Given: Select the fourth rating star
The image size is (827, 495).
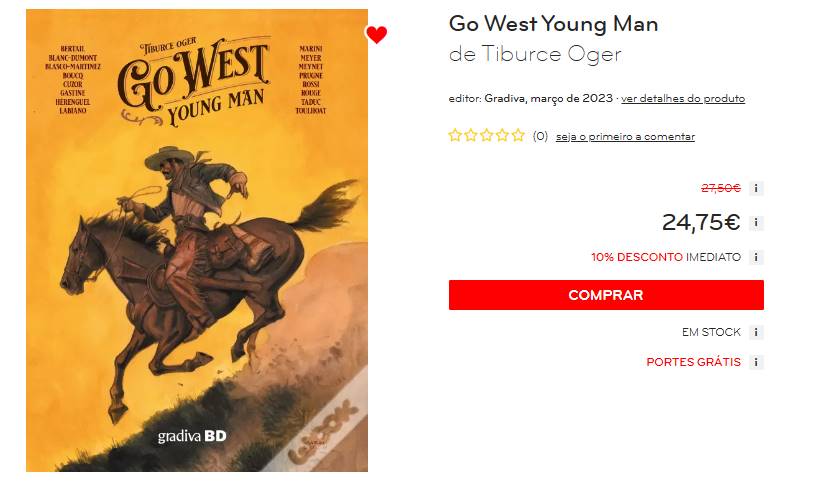Looking at the screenshot, I should pyautogui.click(x=503, y=135).
